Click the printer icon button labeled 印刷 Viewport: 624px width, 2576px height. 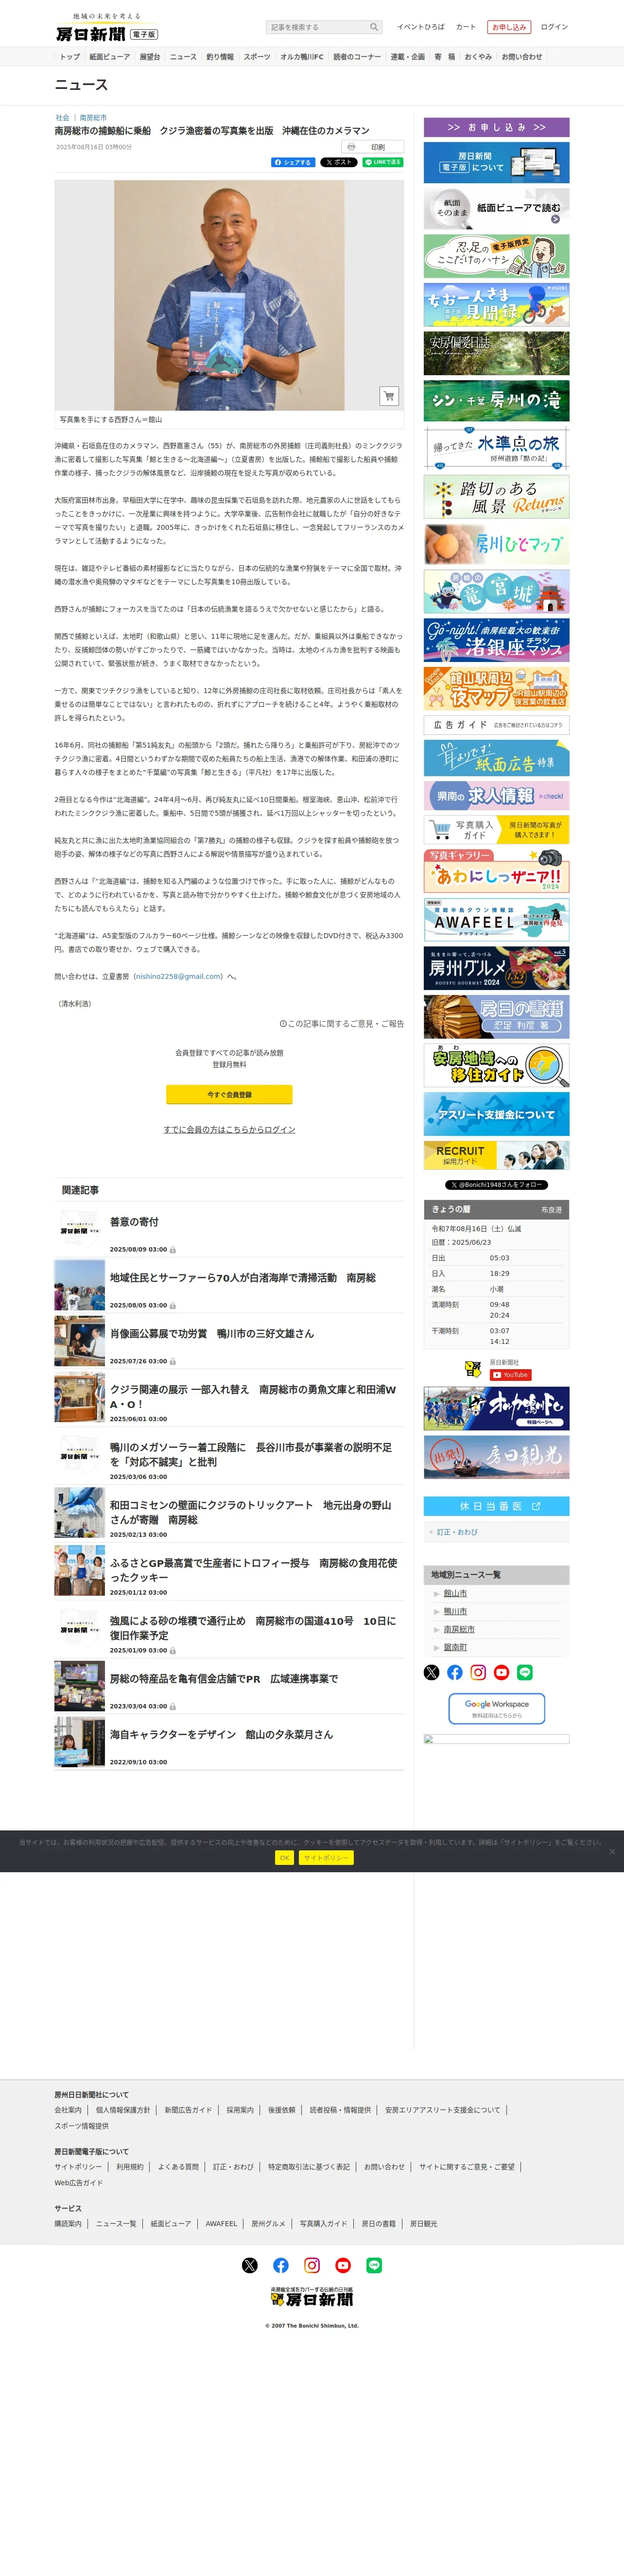(372, 147)
